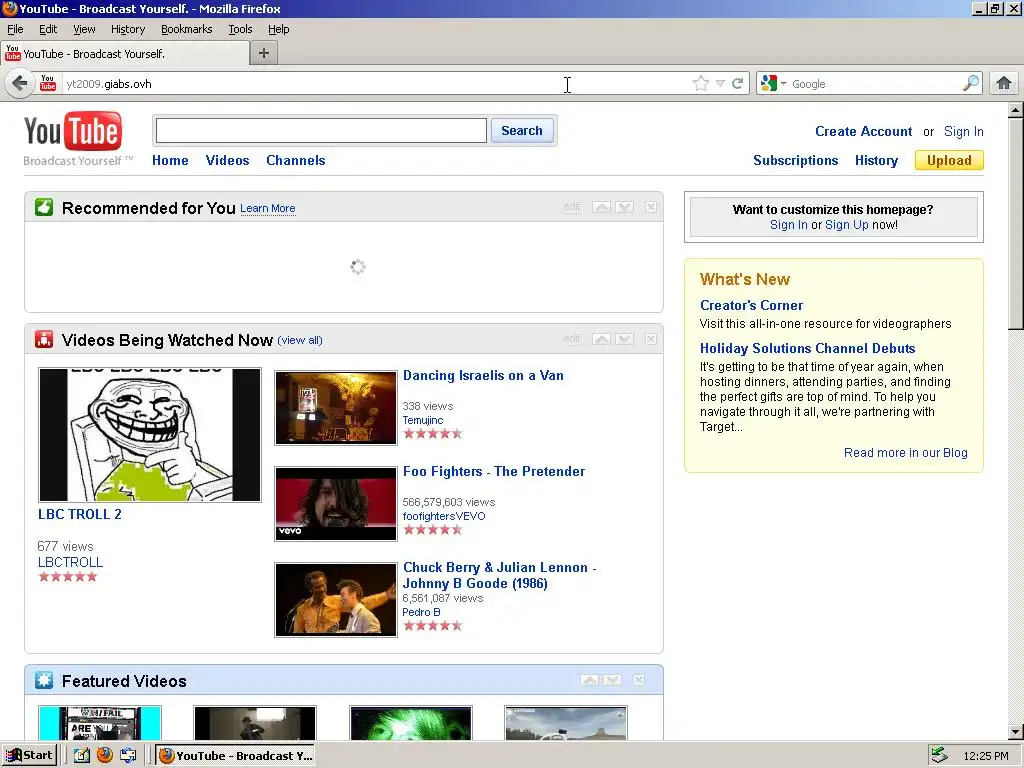Open the Bookmarks menu
Image resolution: width=1024 pixels, height=768 pixels.
pyautogui.click(x=187, y=29)
